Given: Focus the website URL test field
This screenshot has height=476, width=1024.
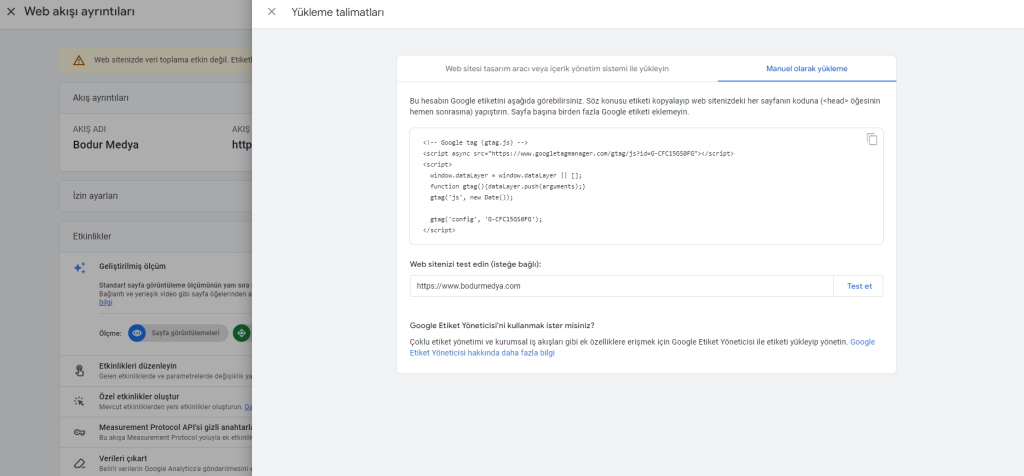Looking at the screenshot, I should (622, 286).
